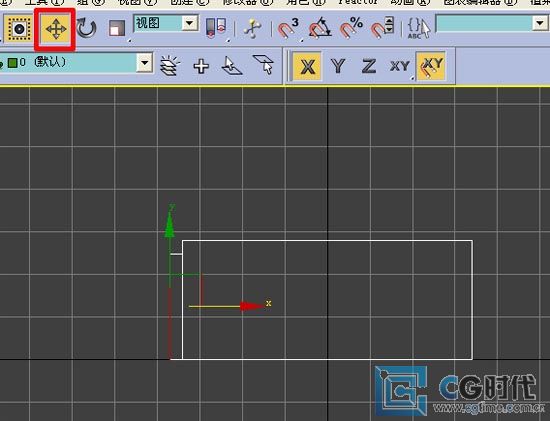Open the 图表编辑器(D) menu
The height and width of the screenshot is (421, 550).
click(x=480, y=2)
